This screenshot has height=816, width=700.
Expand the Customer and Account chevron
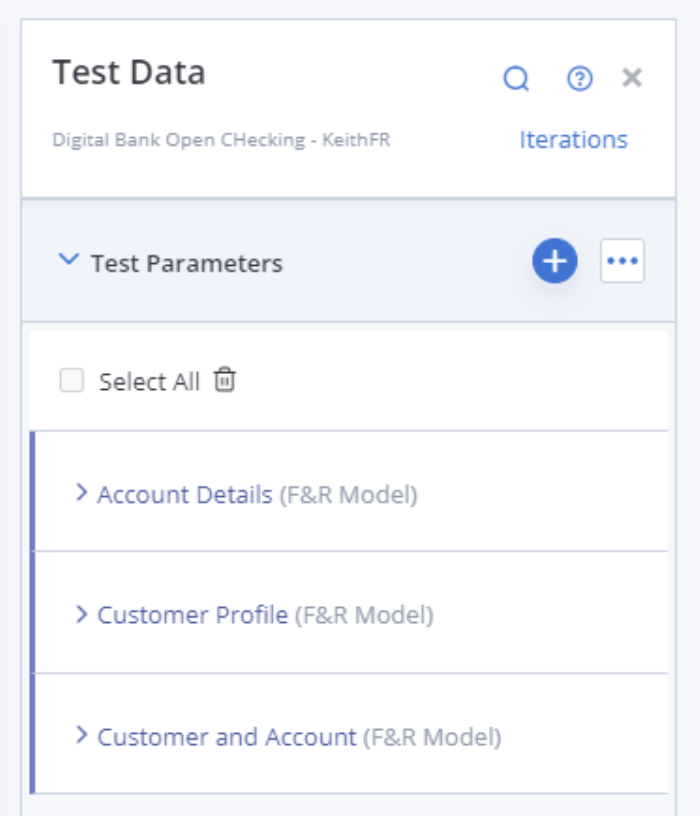[x=81, y=735]
